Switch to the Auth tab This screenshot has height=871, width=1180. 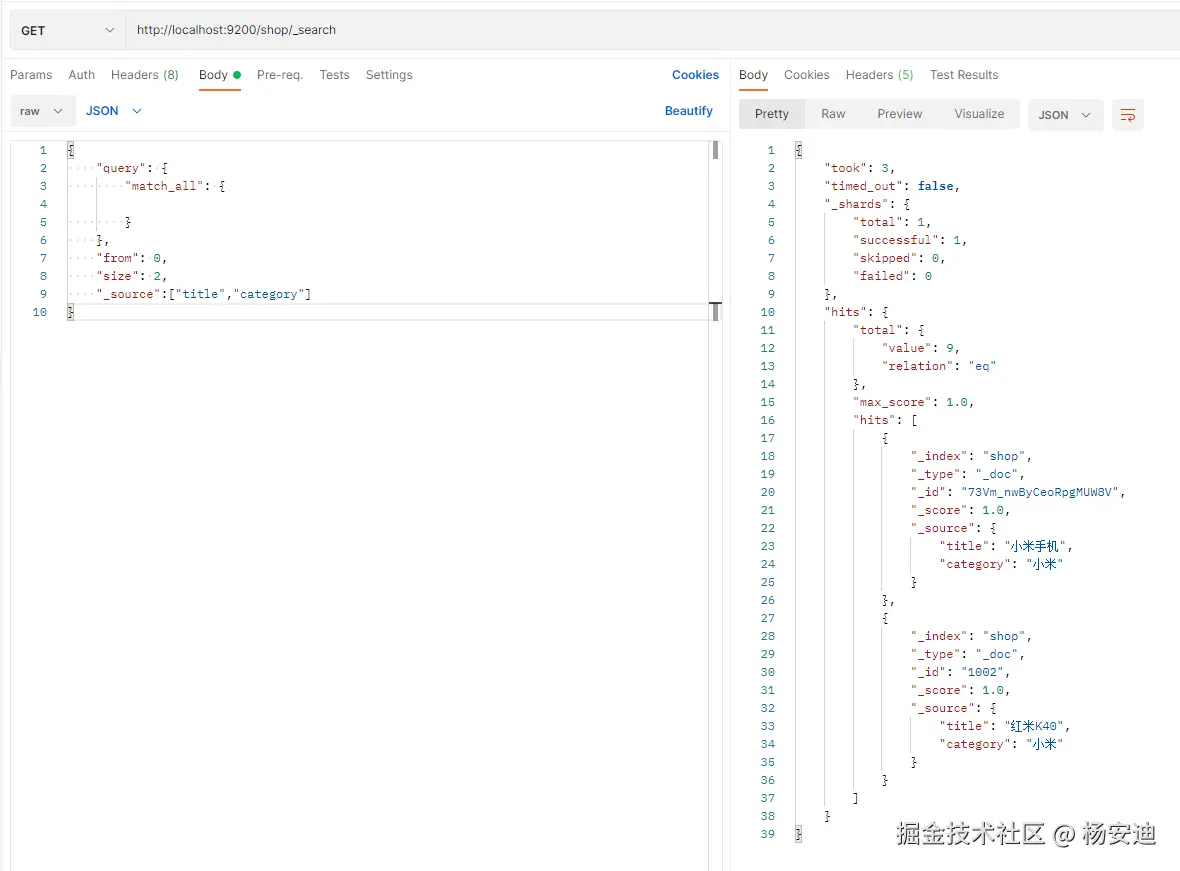[x=81, y=75]
